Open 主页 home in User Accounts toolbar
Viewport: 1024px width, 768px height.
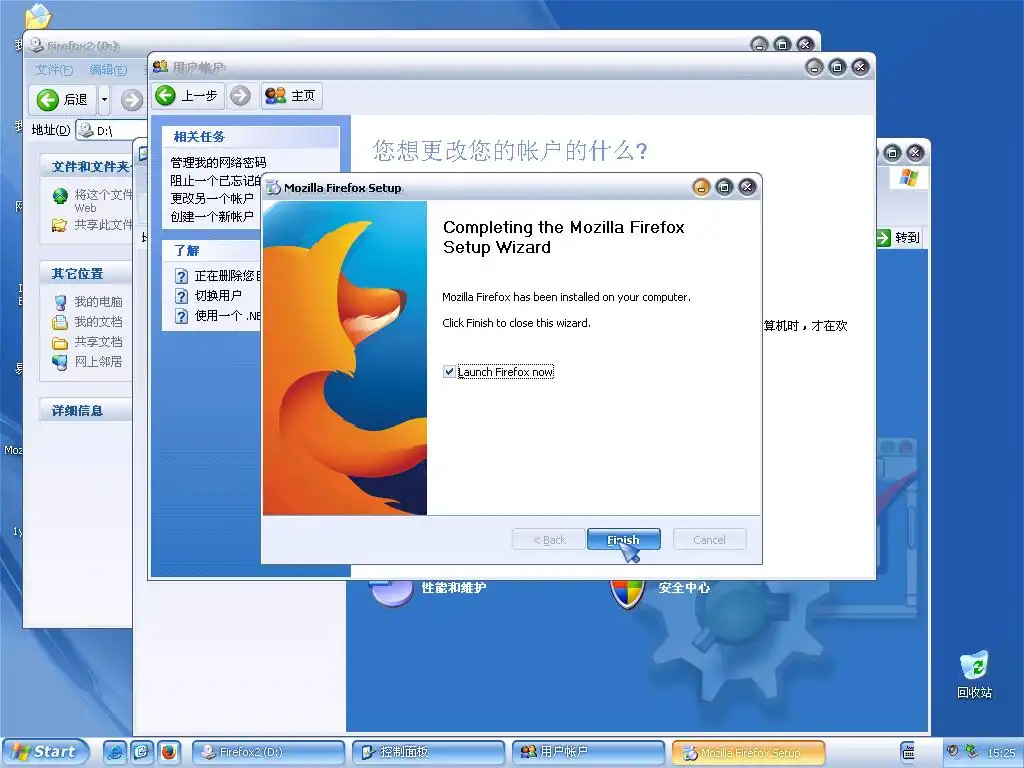coord(291,95)
